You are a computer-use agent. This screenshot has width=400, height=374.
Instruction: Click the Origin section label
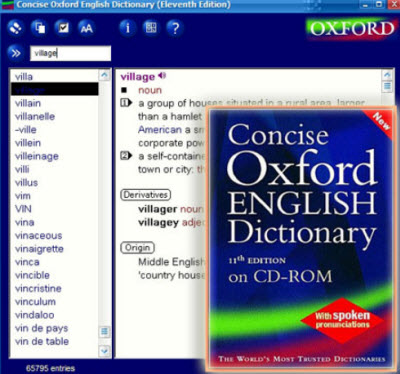click(x=137, y=248)
